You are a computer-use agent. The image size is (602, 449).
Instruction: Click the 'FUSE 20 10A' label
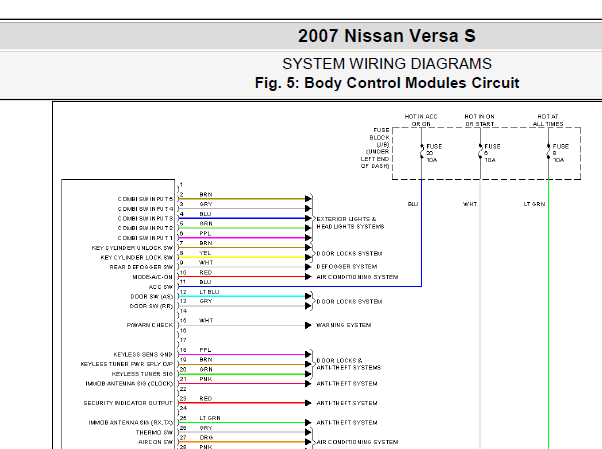434,153
